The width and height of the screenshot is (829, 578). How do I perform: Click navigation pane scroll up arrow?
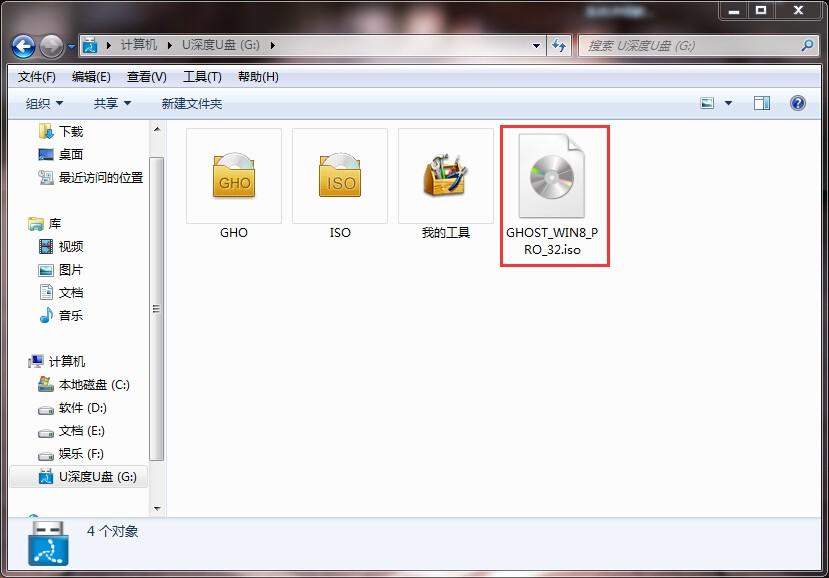(157, 129)
